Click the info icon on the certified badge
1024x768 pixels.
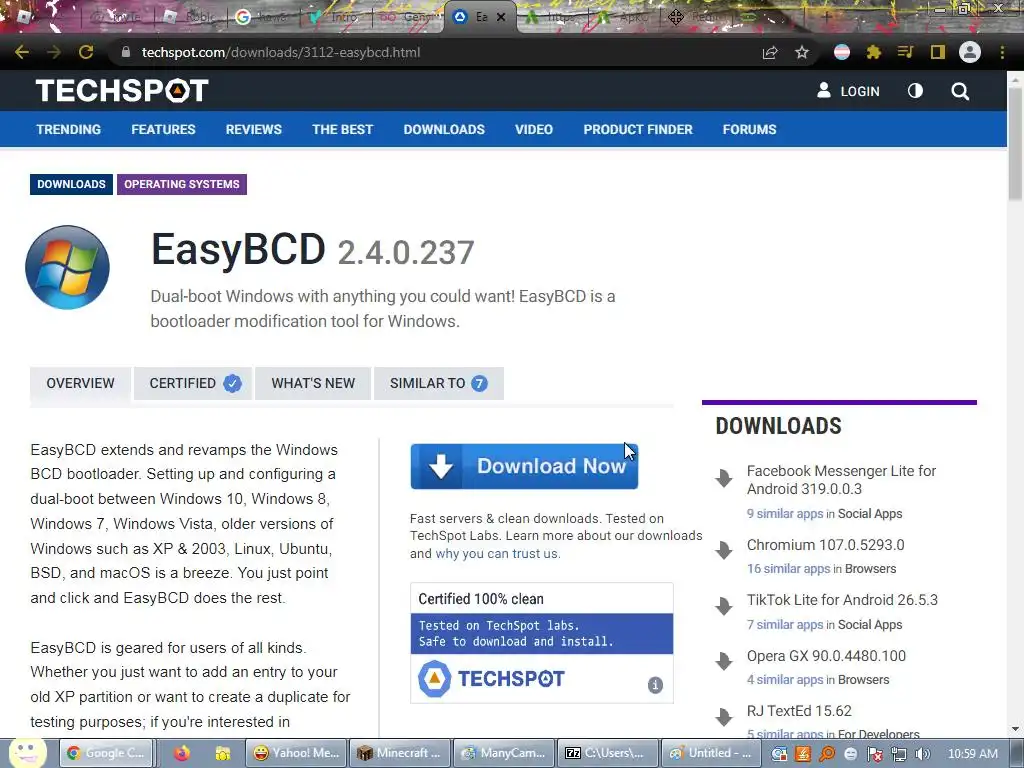coord(655,684)
